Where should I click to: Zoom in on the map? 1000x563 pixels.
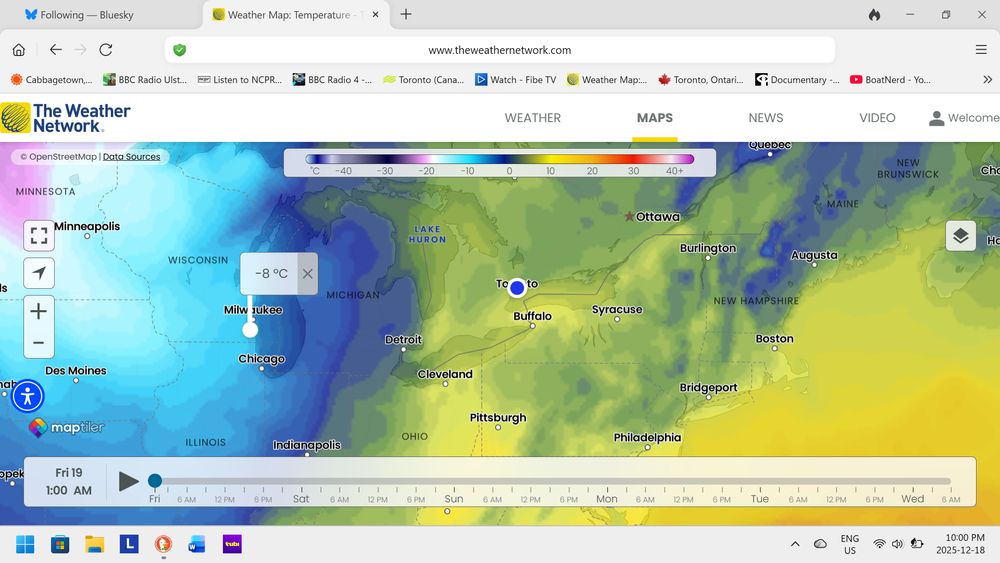tap(39, 311)
